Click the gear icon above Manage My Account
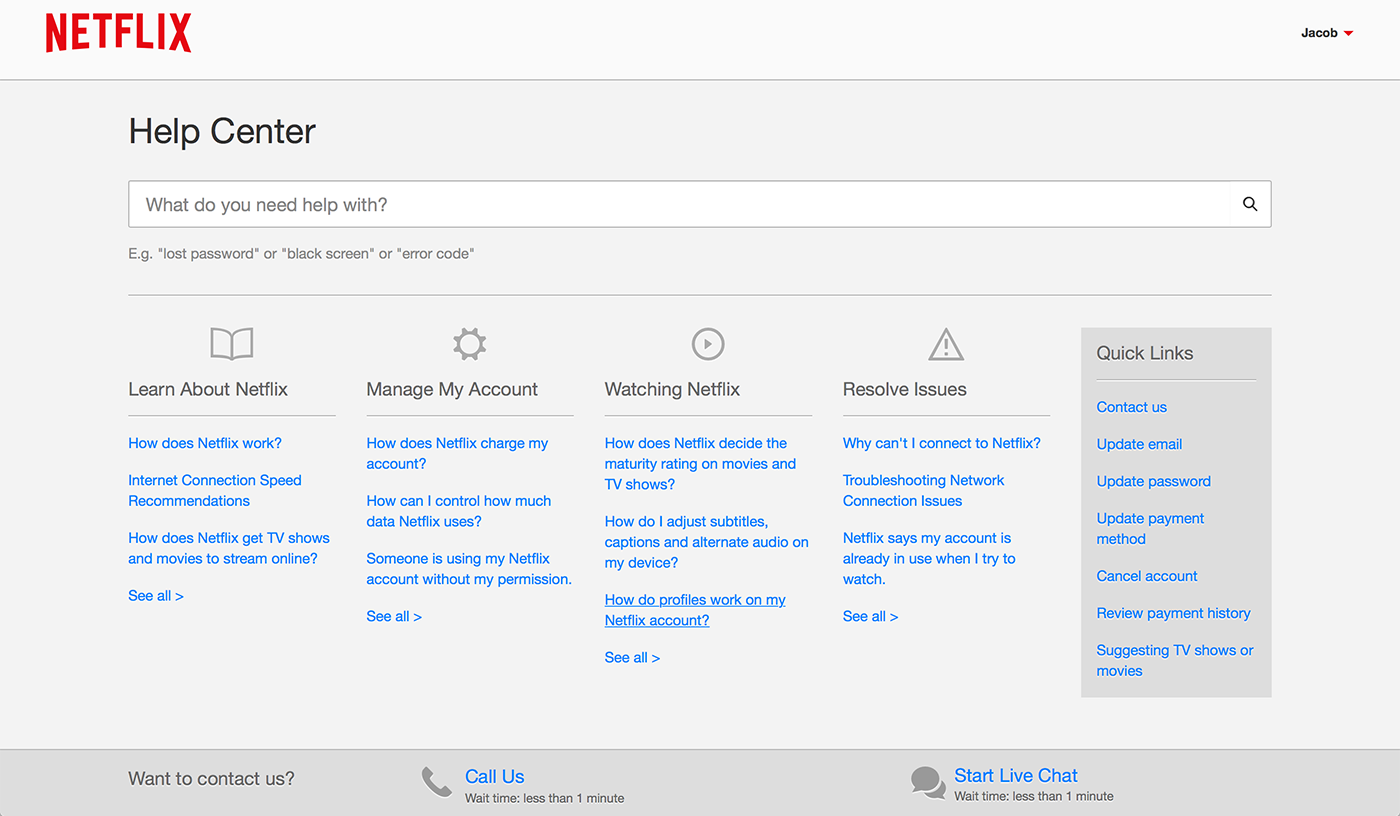Viewport: 1400px width, 816px height. pyautogui.click(x=469, y=344)
